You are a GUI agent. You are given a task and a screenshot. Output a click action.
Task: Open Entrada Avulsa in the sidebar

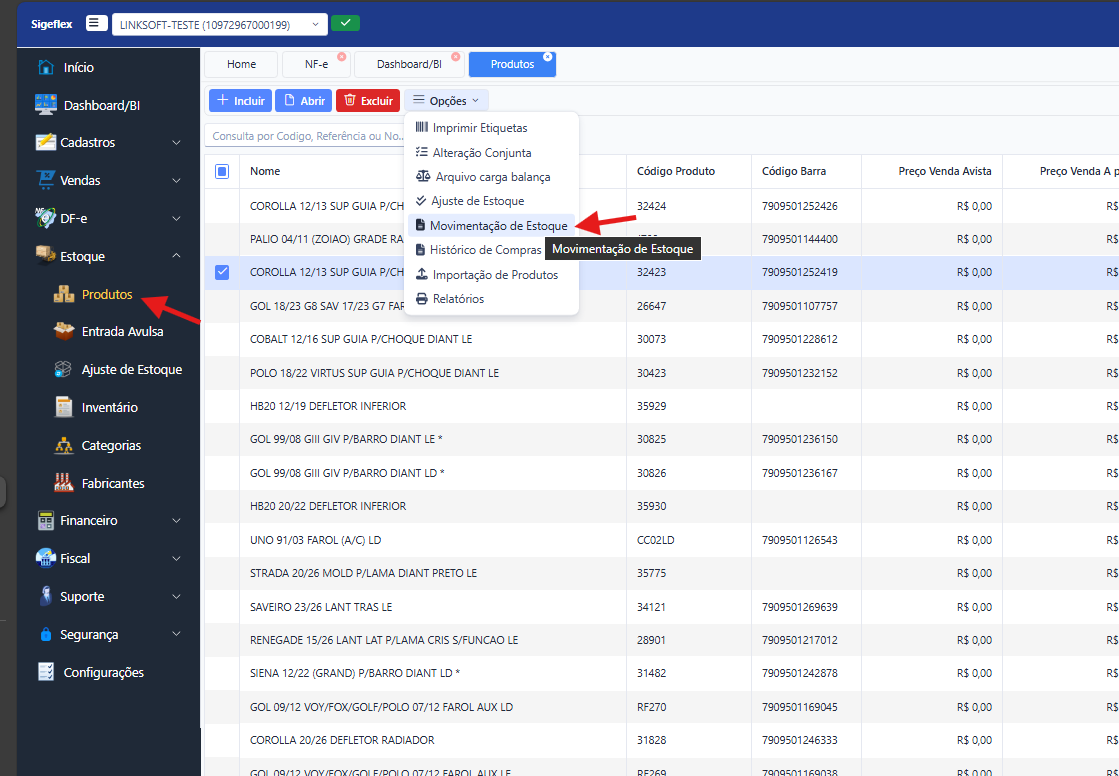click(122, 331)
